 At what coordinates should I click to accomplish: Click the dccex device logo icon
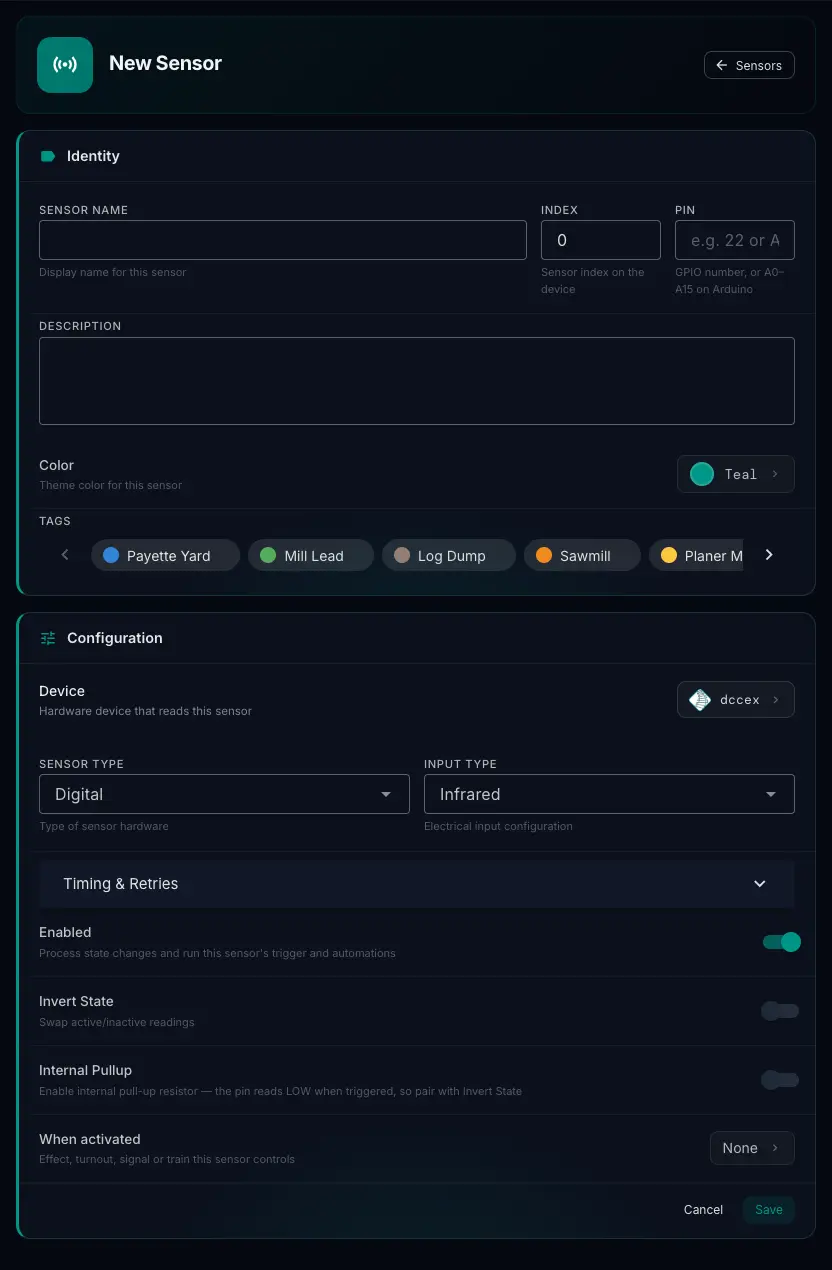pos(700,700)
